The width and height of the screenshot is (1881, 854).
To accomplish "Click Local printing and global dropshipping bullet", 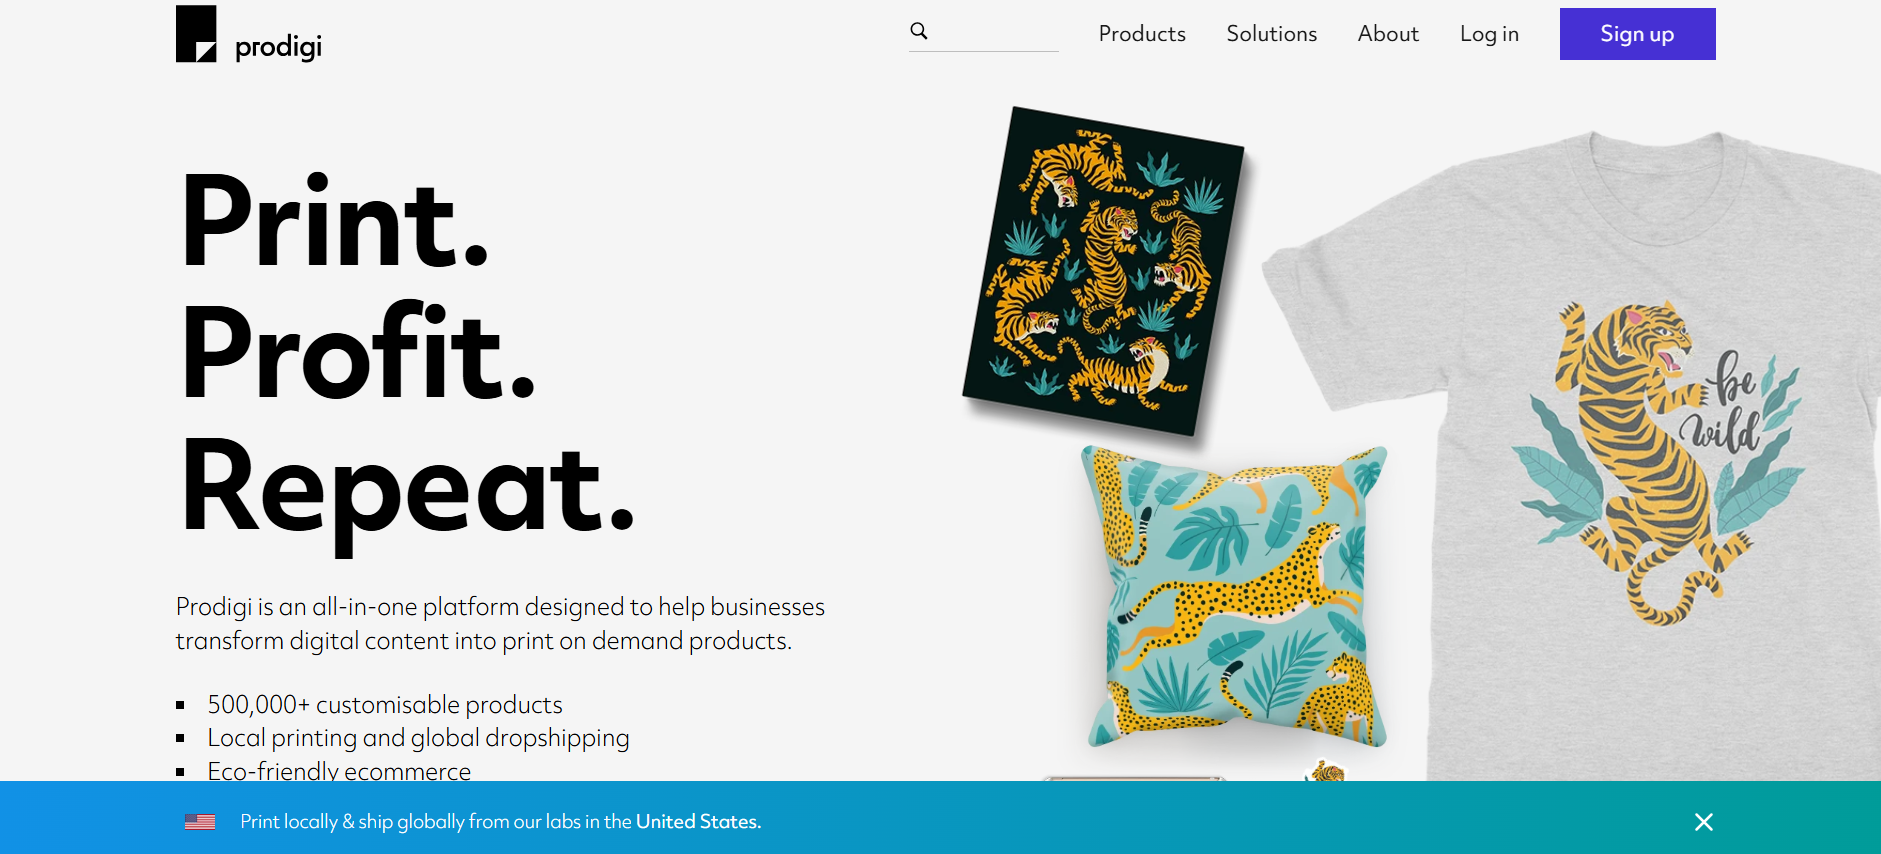I will point(418,738).
